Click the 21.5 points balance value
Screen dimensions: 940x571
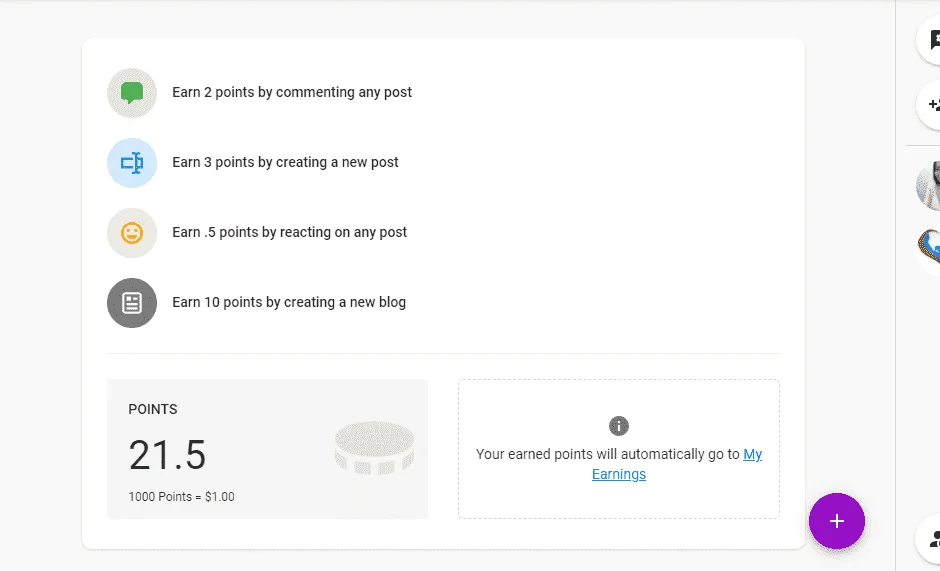pyautogui.click(x=167, y=455)
